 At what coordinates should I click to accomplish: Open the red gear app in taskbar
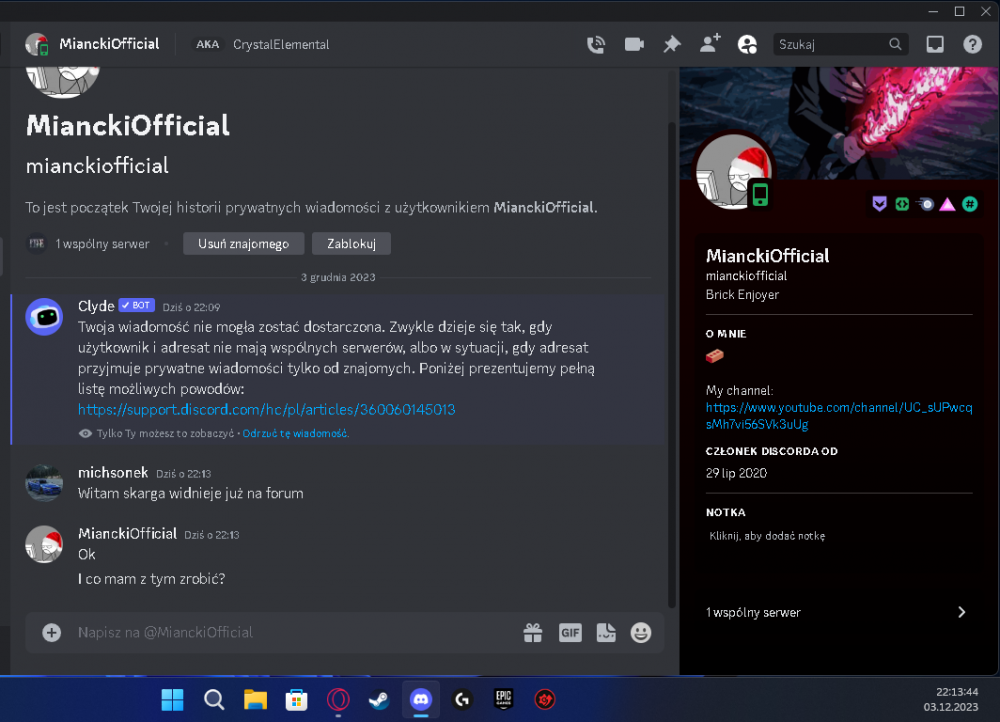pos(545,700)
